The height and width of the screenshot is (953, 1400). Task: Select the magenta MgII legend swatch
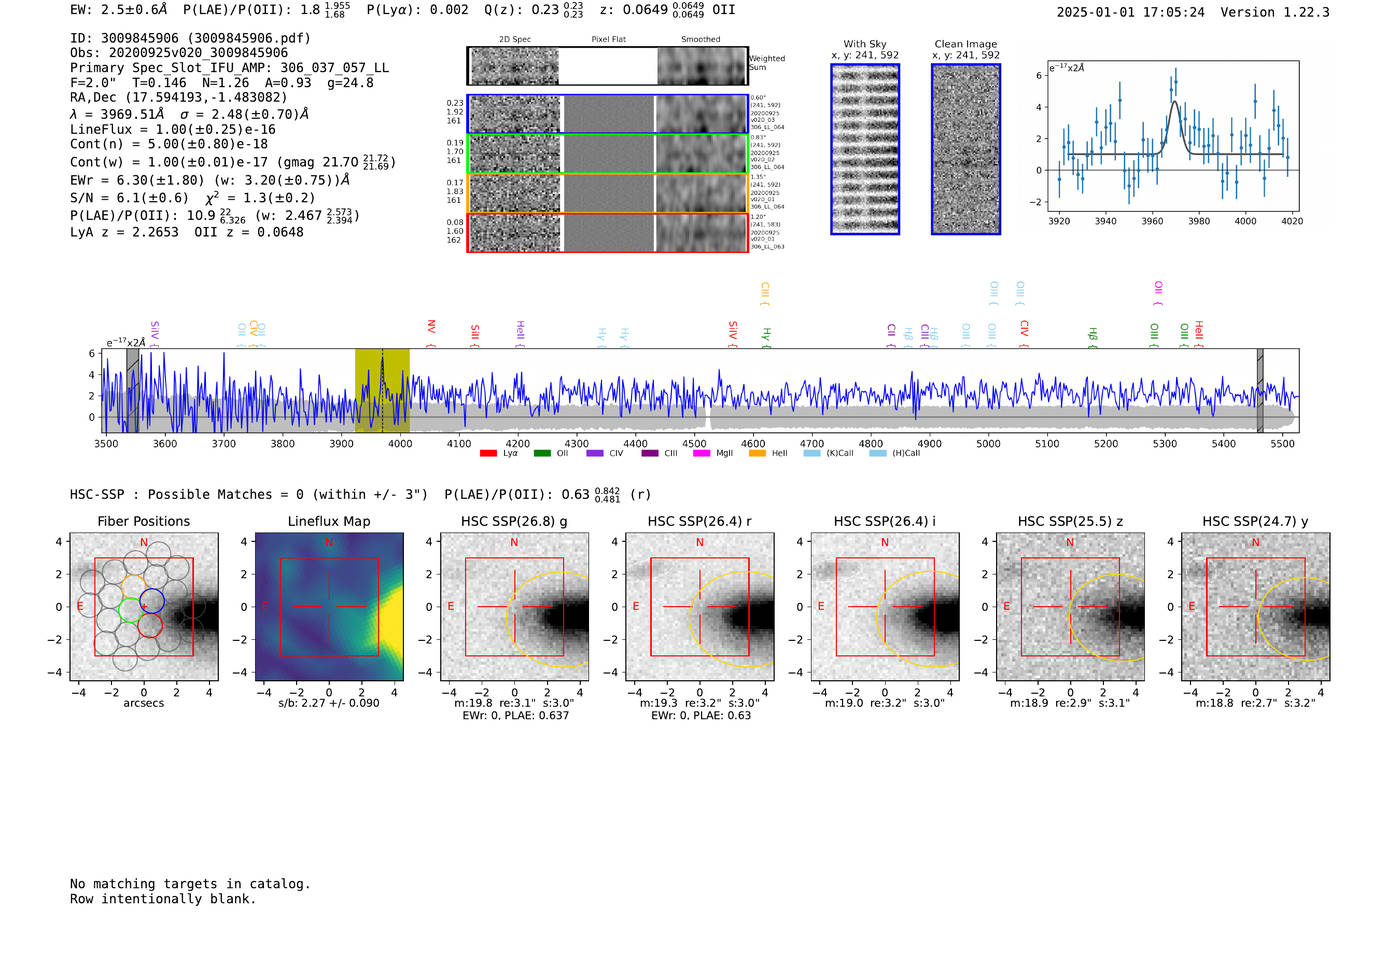703,454
